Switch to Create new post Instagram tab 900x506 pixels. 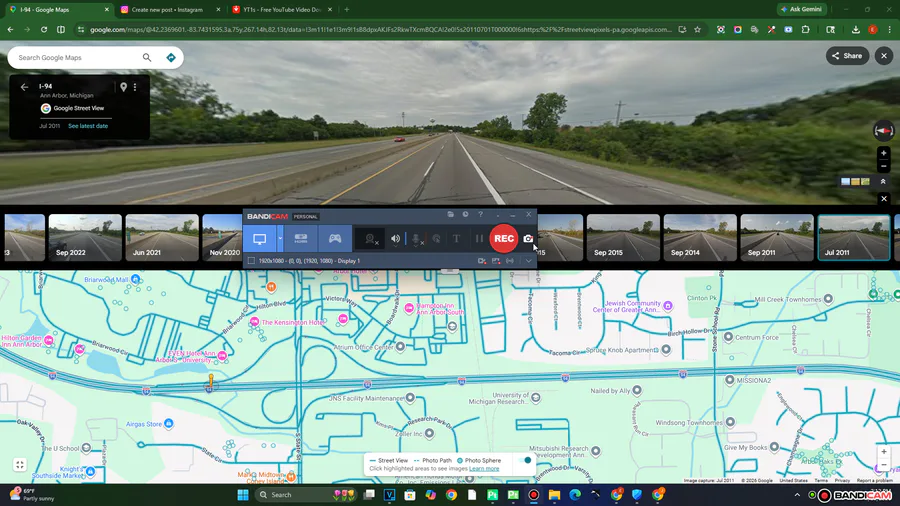[x=171, y=10]
